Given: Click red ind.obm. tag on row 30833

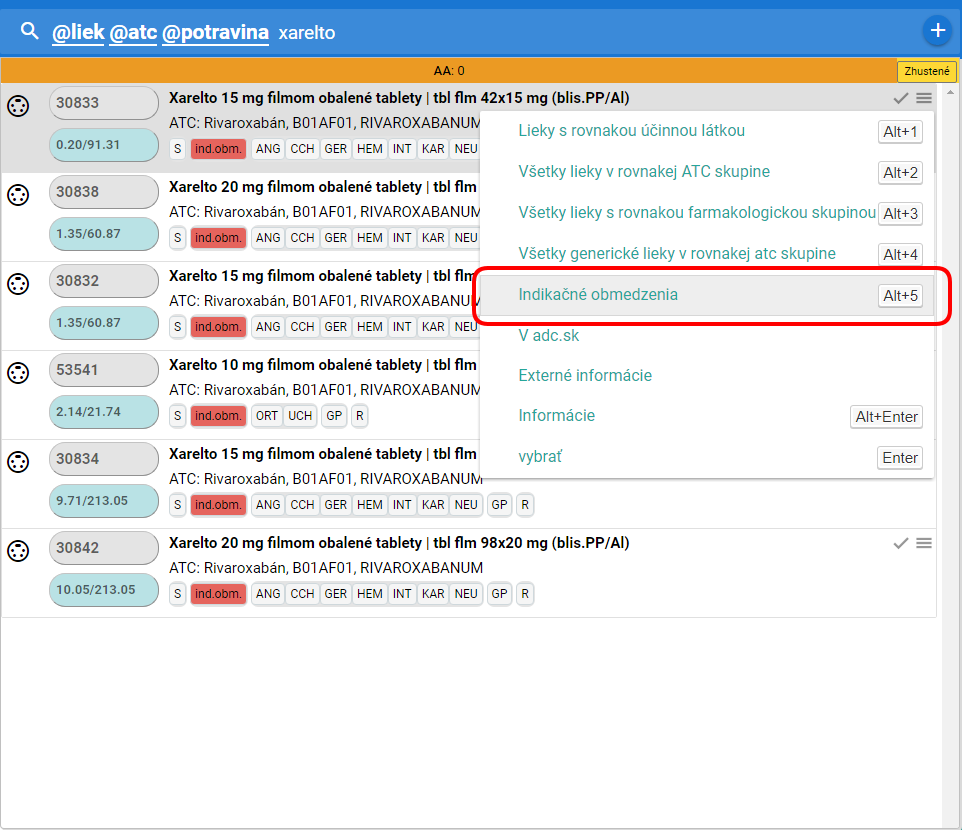Looking at the screenshot, I should [218, 149].
